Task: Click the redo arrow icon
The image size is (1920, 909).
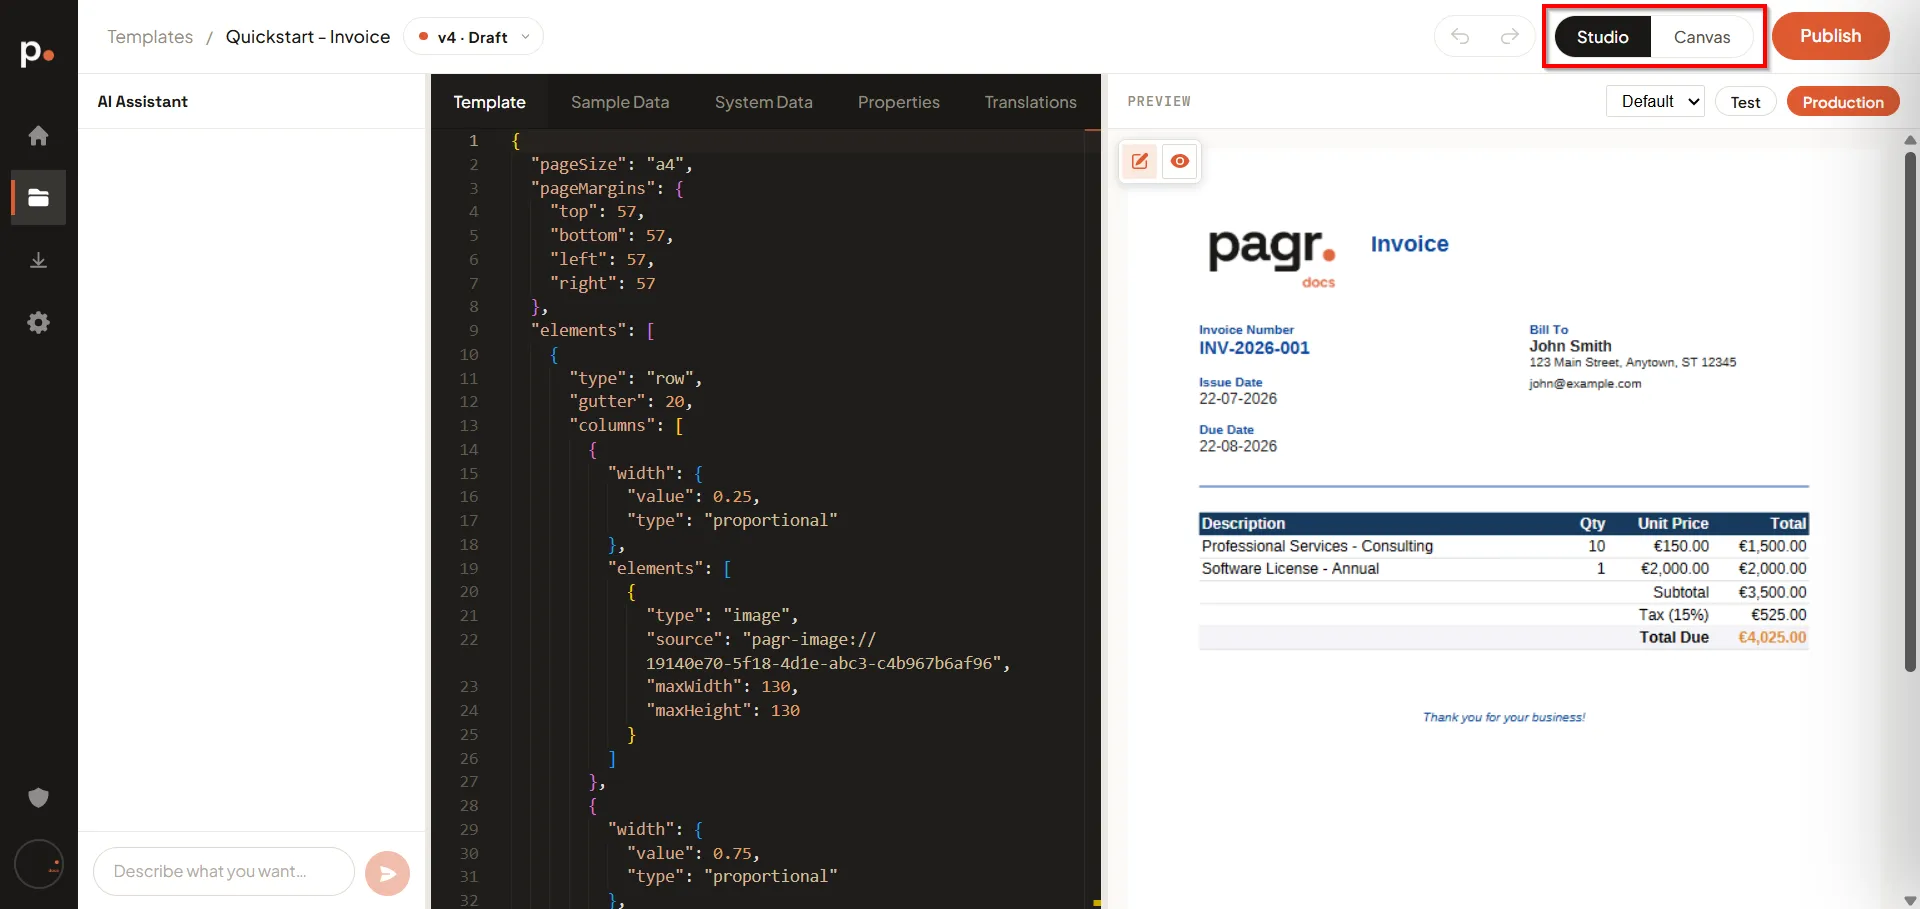Action: [x=1509, y=37]
